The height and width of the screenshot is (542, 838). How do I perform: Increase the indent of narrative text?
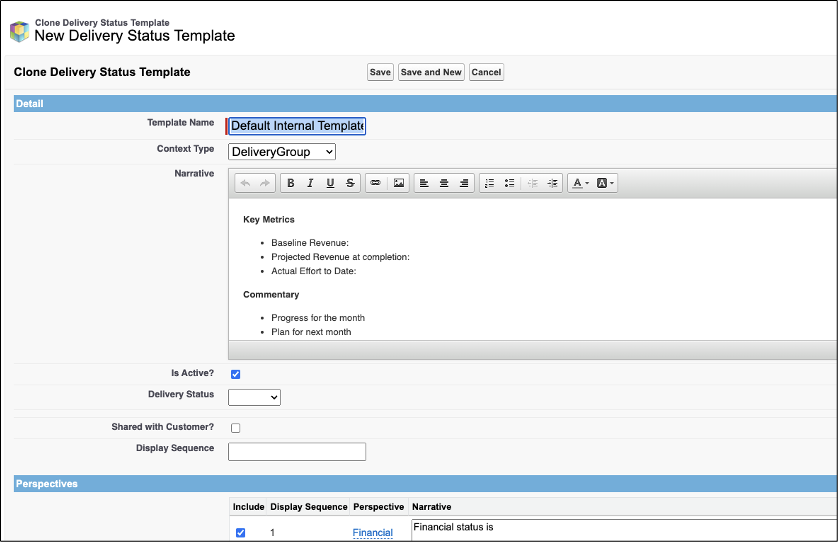coord(553,183)
